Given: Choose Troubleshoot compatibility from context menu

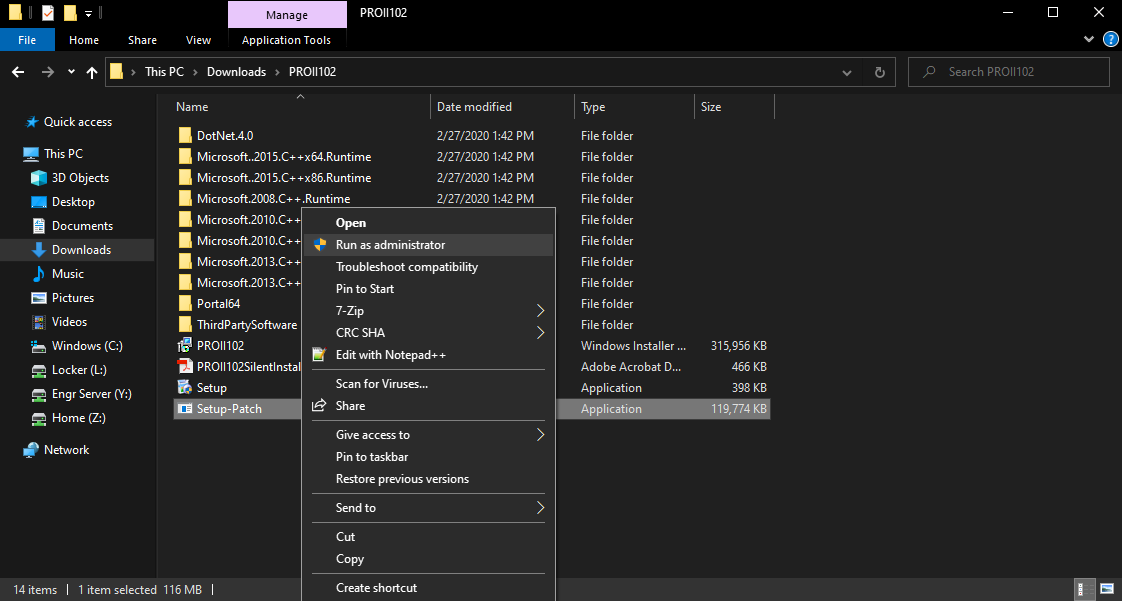Looking at the screenshot, I should [x=406, y=267].
